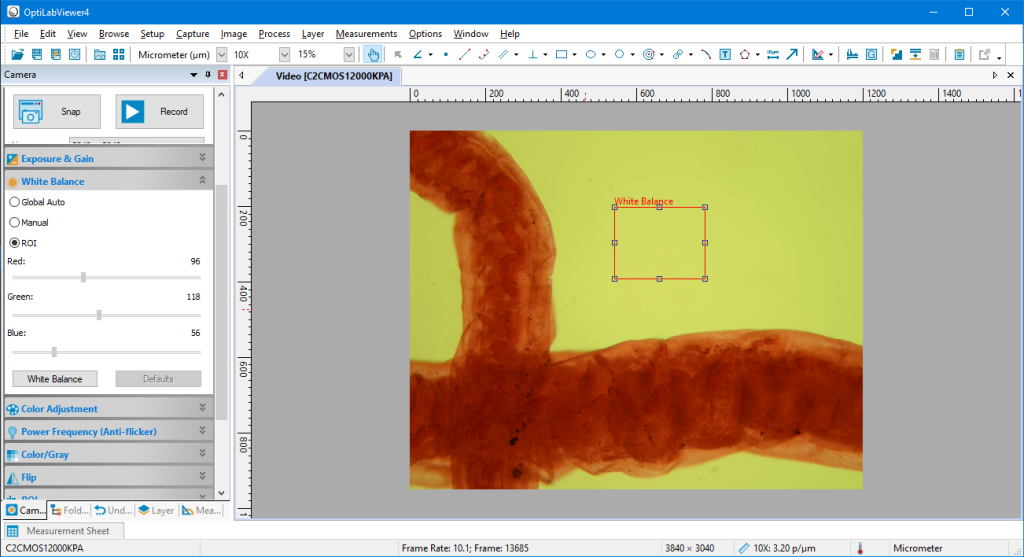Open the File menu

tap(21, 33)
